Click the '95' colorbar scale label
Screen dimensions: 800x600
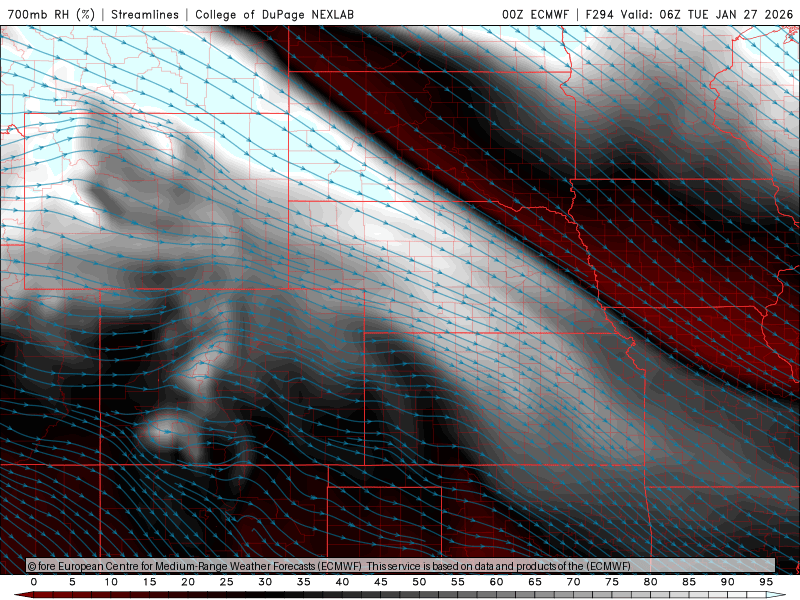tap(766, 582)
